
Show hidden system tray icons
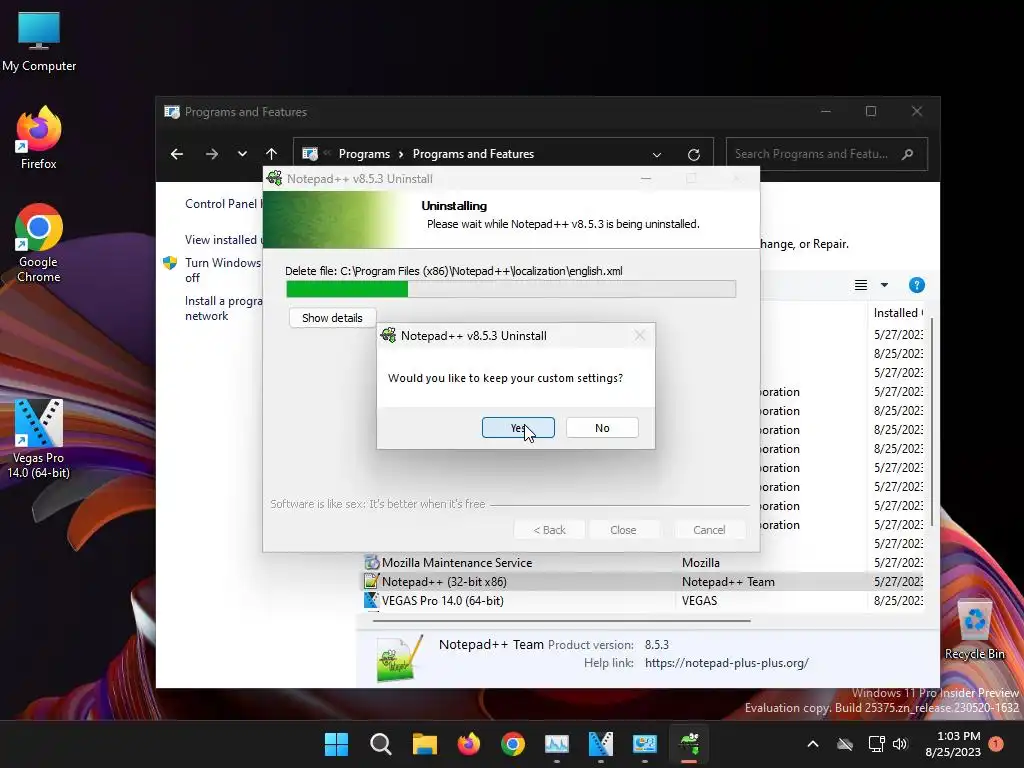[x=813, y=744]
